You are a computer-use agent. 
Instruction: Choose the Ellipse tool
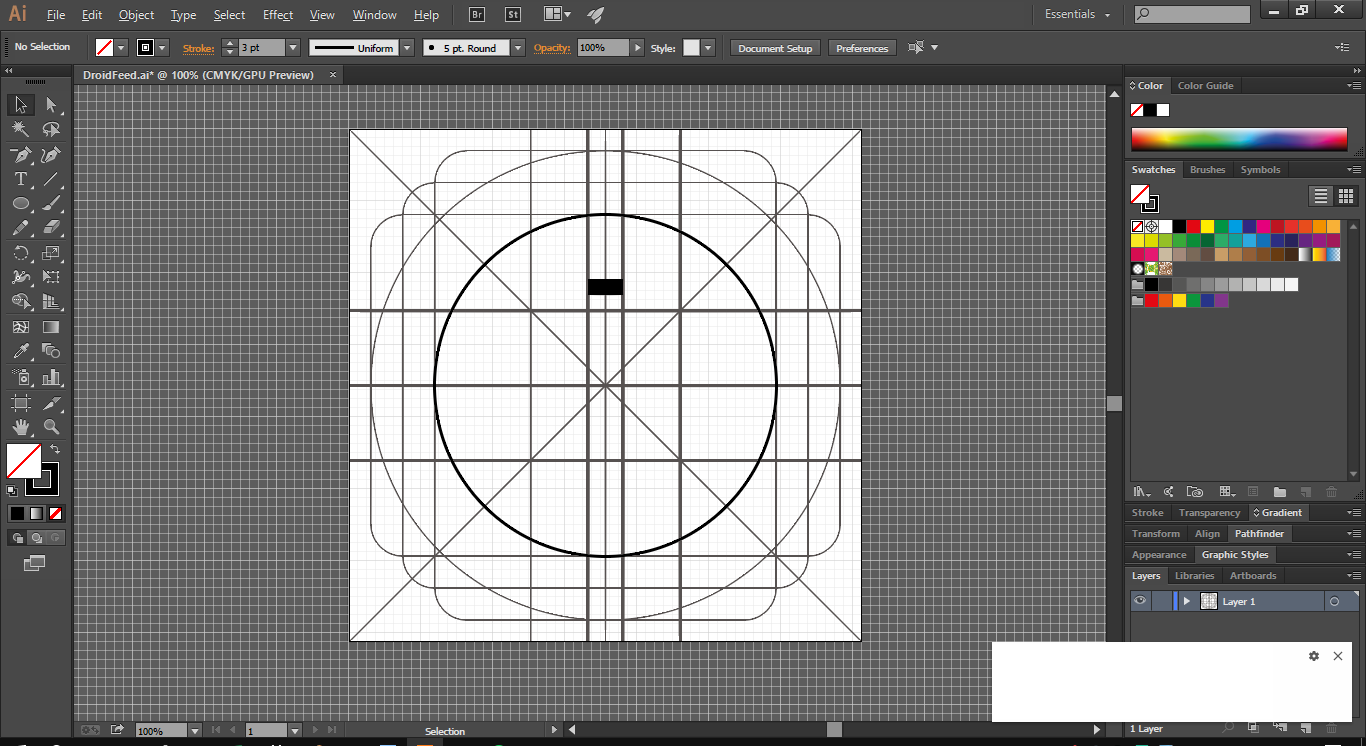pyautogui.click(x=20, y=204)
